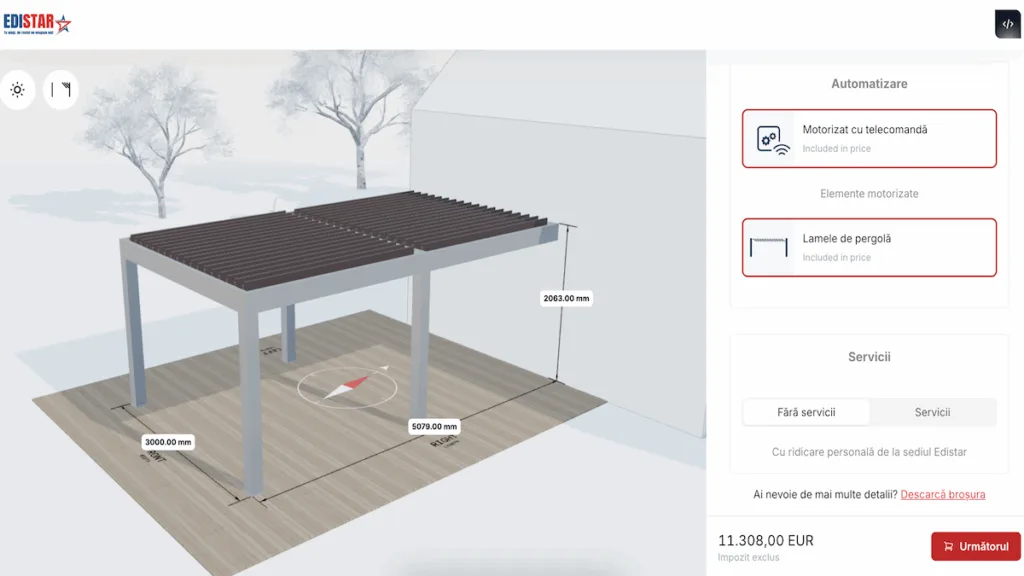The width and height of the screenshot is (1024, 576).
Task: Open the Descarcă broșura link
Action: tap(942, 494)
